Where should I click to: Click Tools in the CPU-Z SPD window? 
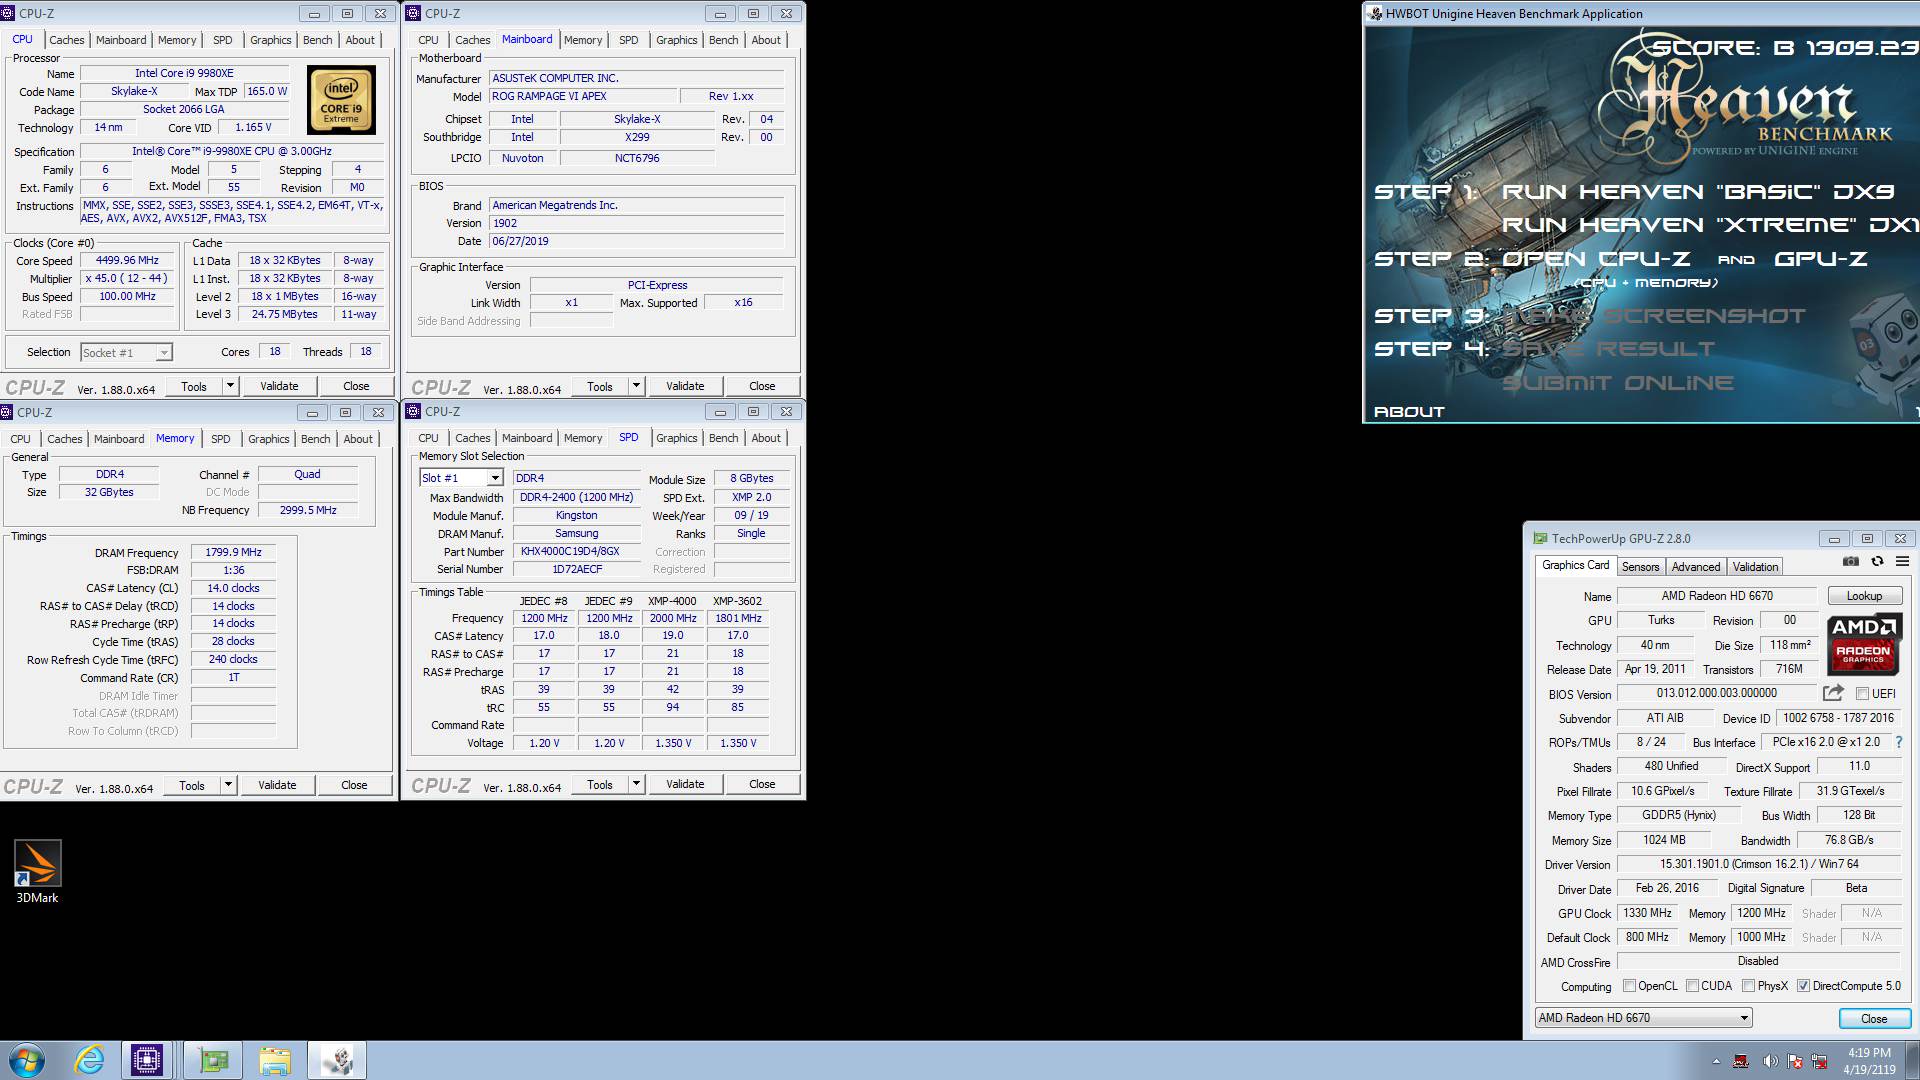point(600,784)
